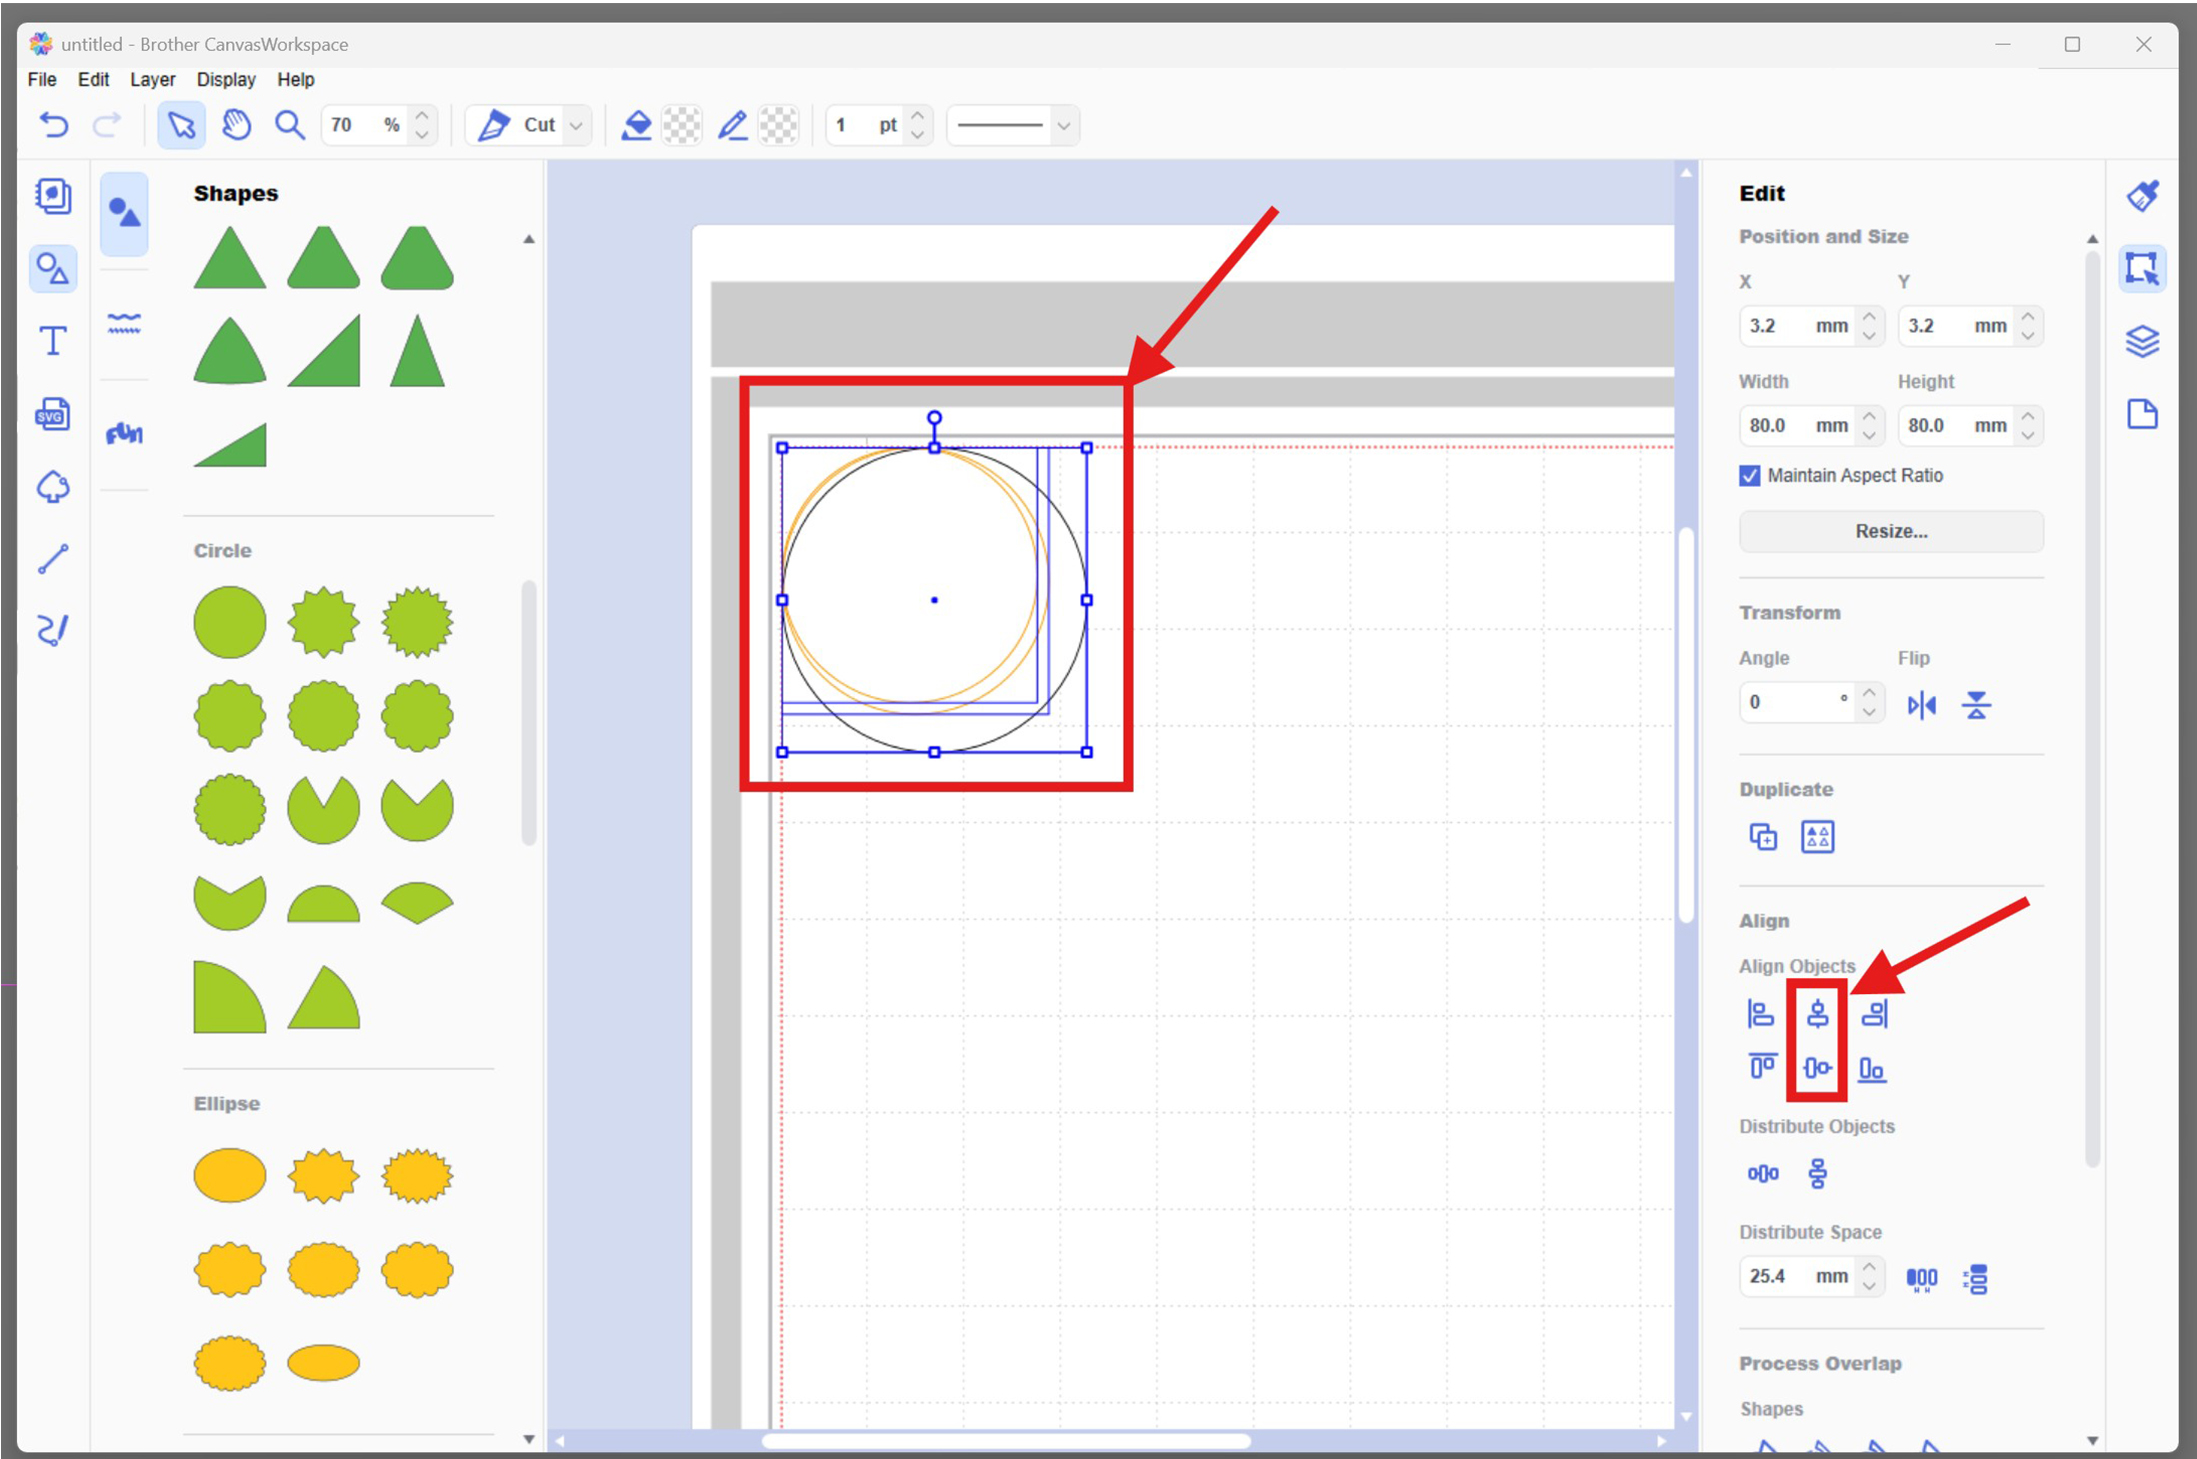
Task: Click the Align bottom icon
Action: pyautogui.click(x=1872, y=1069)
